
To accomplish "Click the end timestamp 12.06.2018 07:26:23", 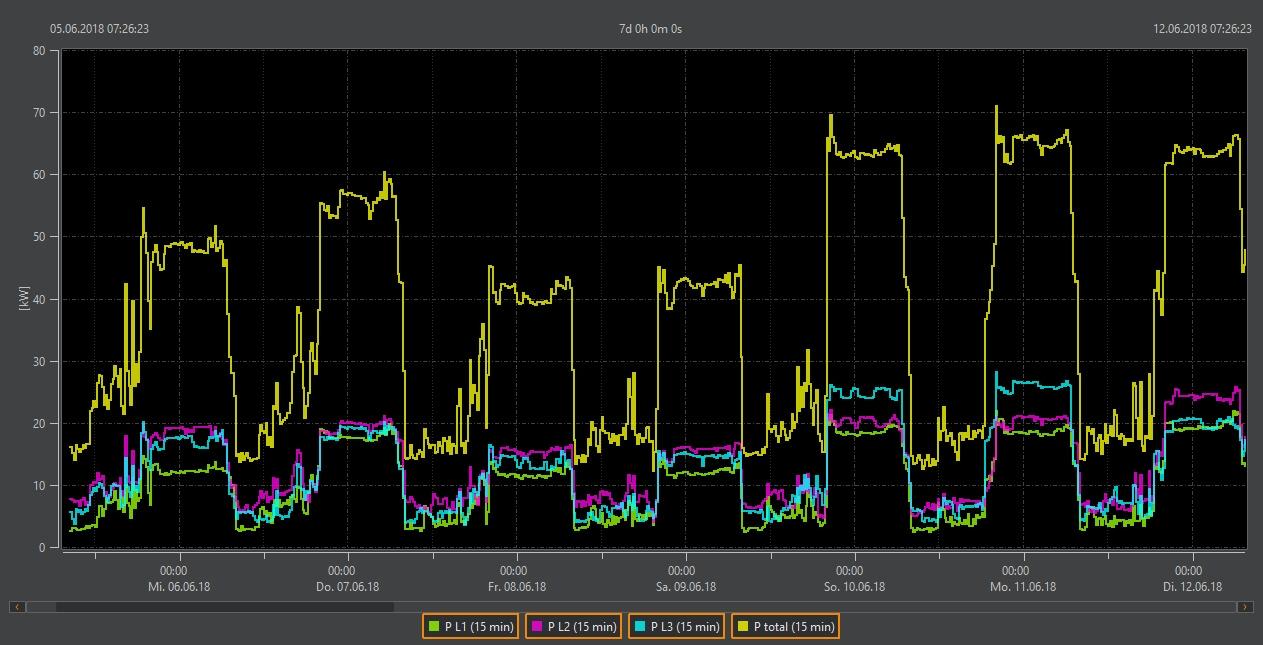I will pyautogui.click(x=1202, y=29).
